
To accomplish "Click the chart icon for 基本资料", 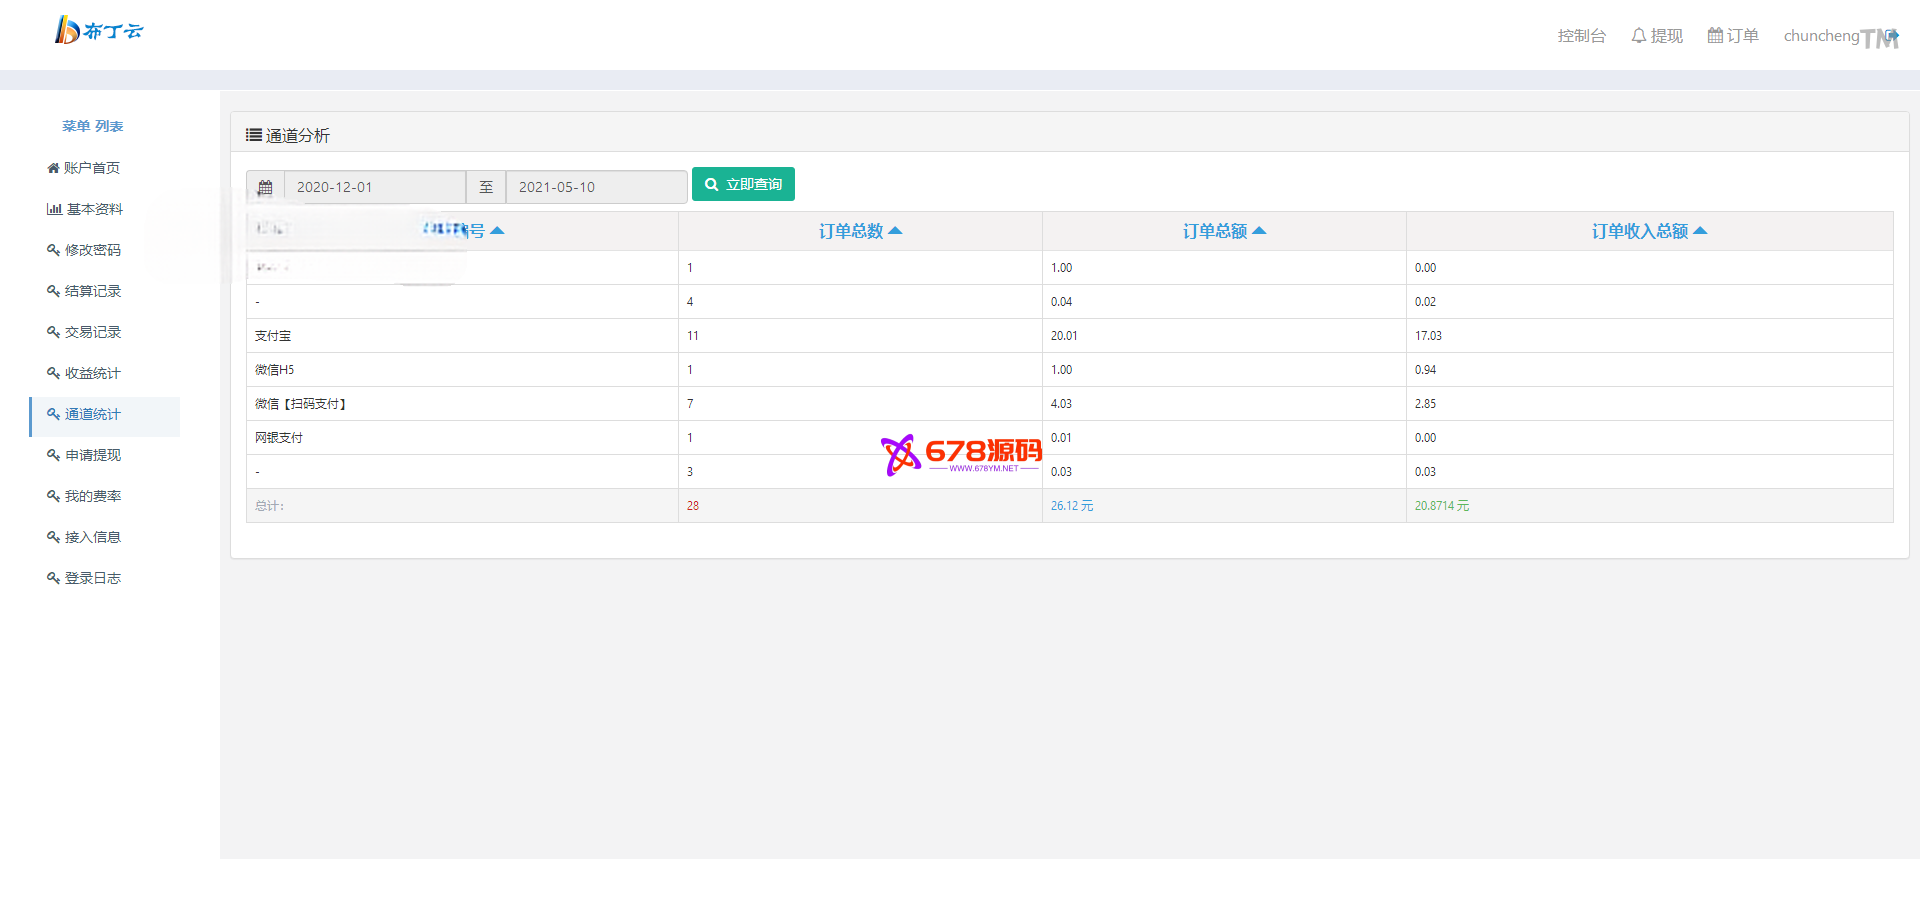I will [x=54, y=209].
